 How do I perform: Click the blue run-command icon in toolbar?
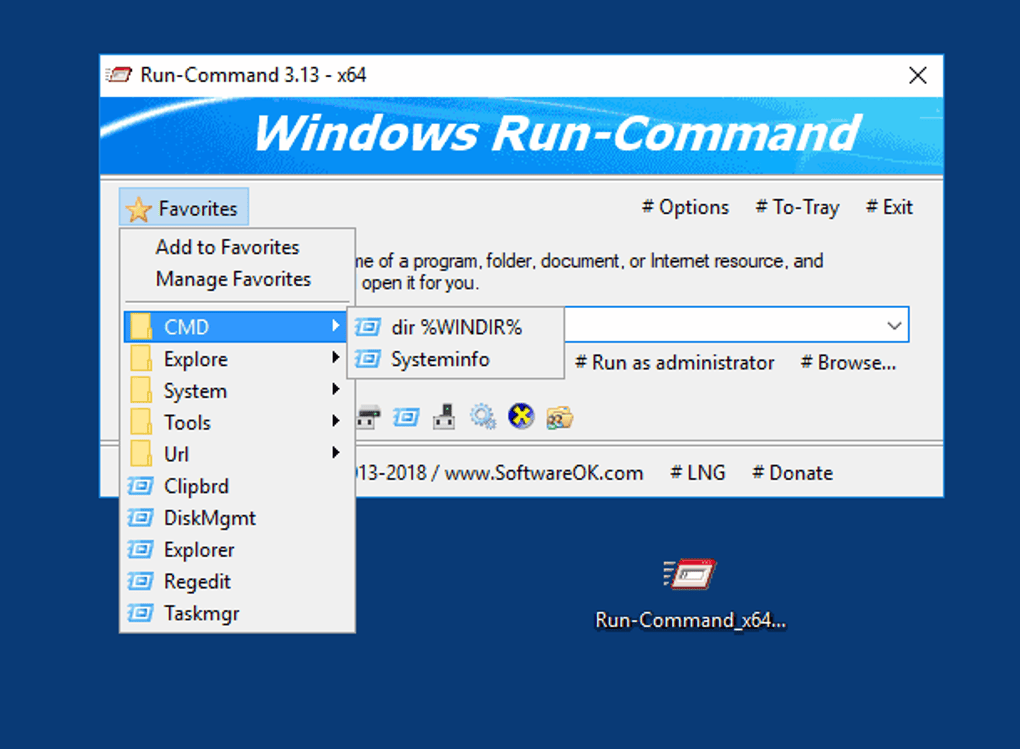[406, 417]
